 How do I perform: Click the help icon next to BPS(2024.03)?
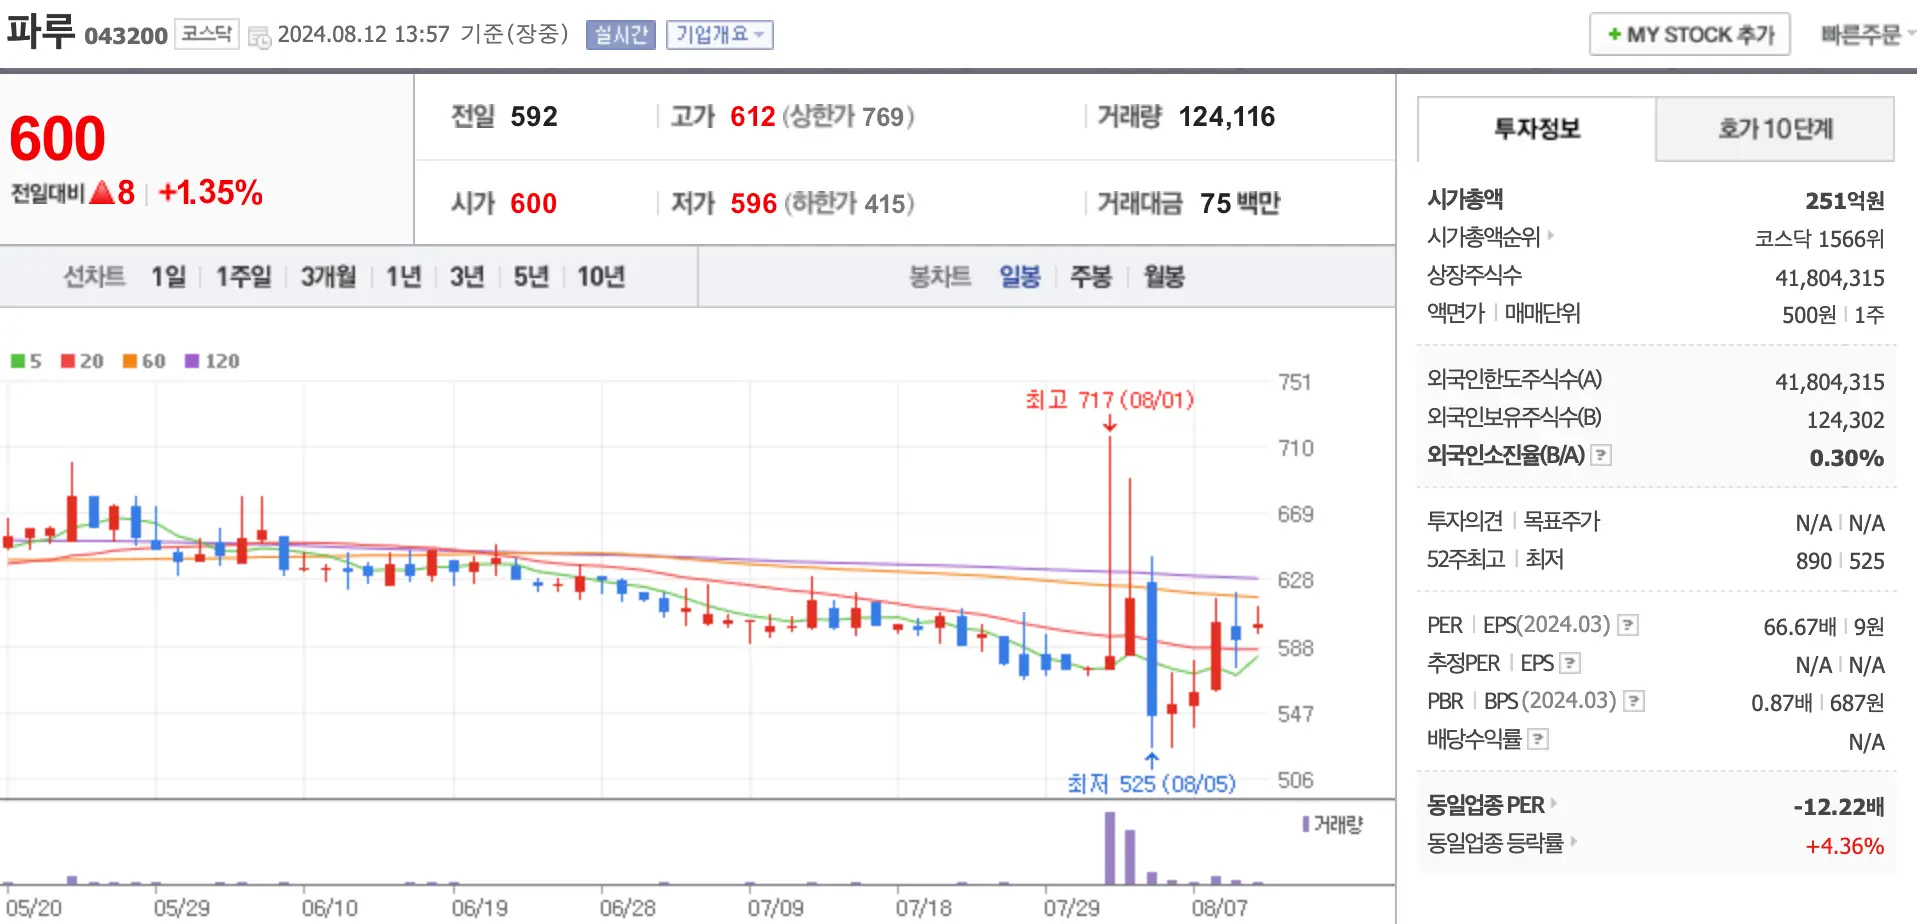(1632, 701)
